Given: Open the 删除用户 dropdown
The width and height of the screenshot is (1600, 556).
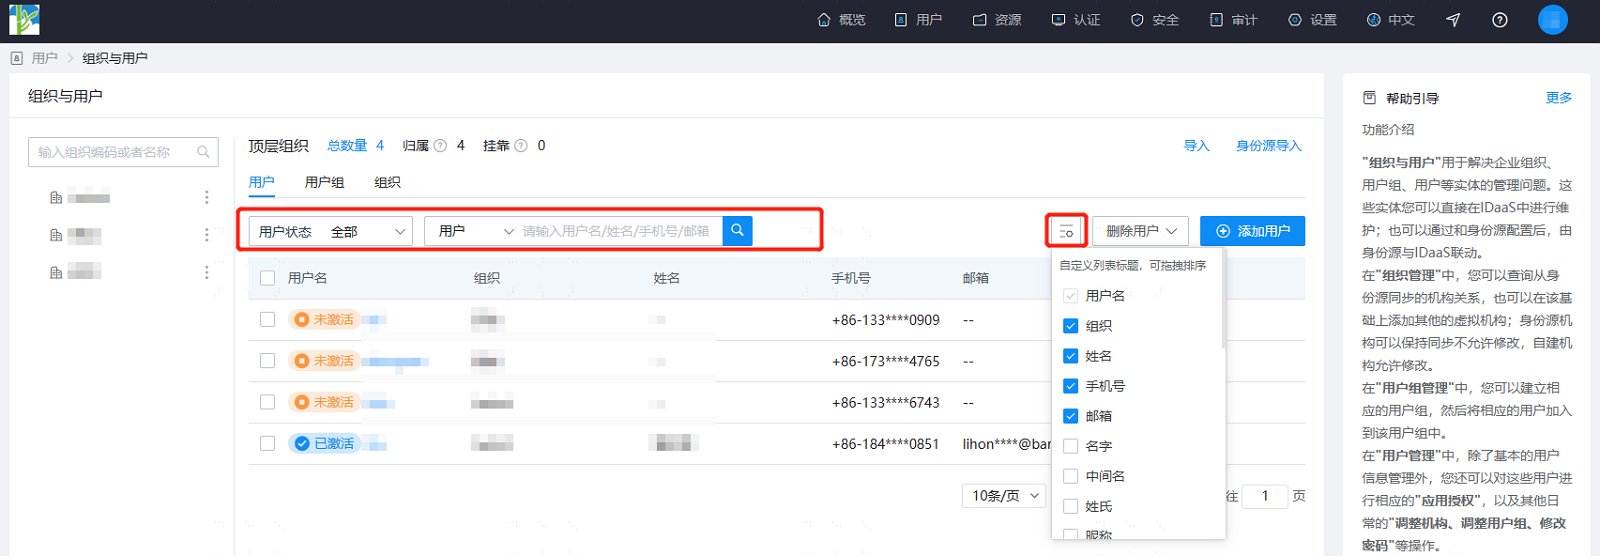Looking at the screenshot, I should click(1140, 231).
